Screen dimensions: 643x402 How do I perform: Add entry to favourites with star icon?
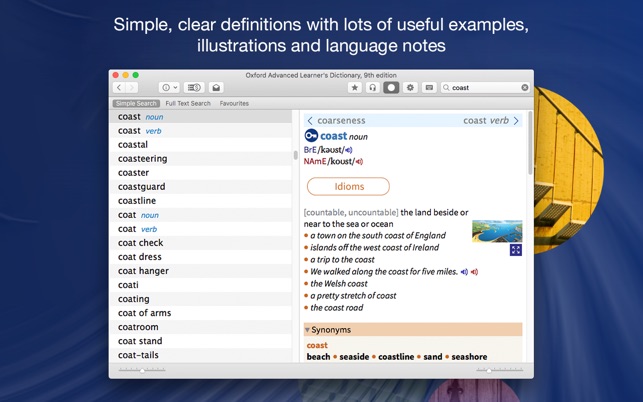point(355,87)
